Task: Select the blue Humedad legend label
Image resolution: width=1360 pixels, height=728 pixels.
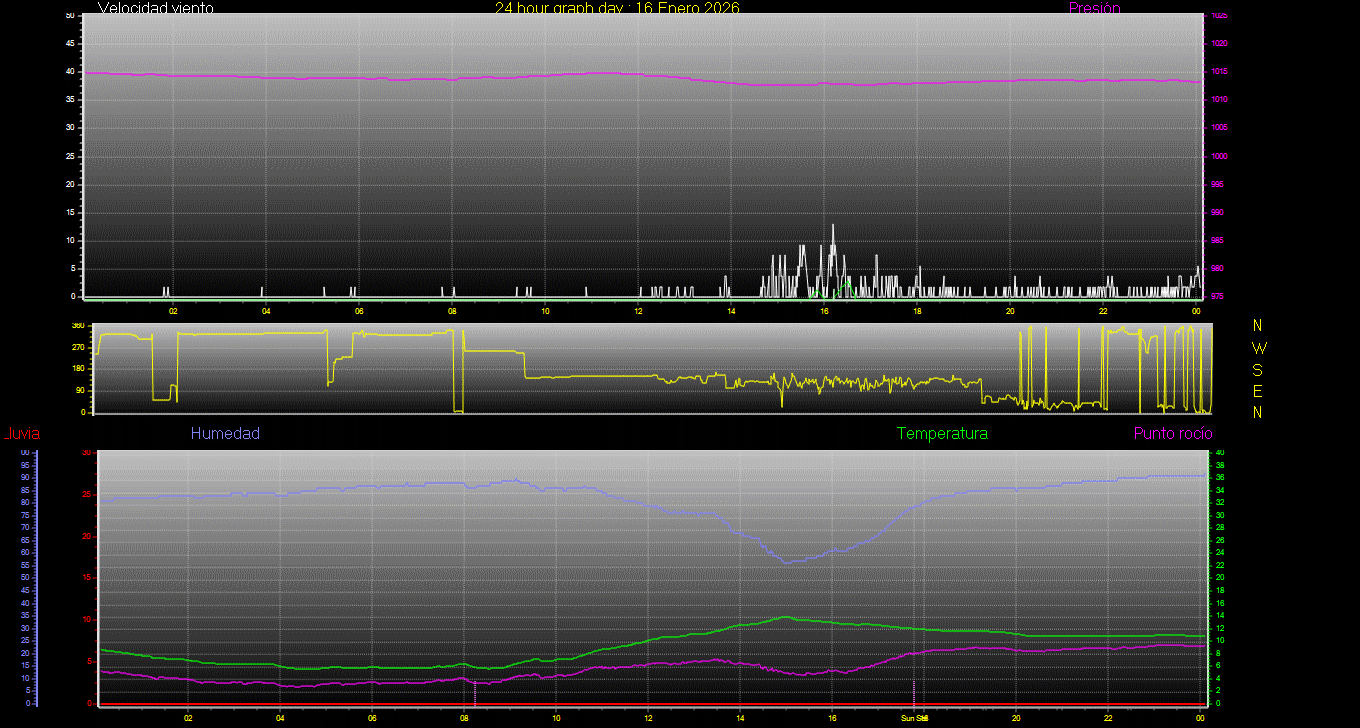Action: coord(225,434)
